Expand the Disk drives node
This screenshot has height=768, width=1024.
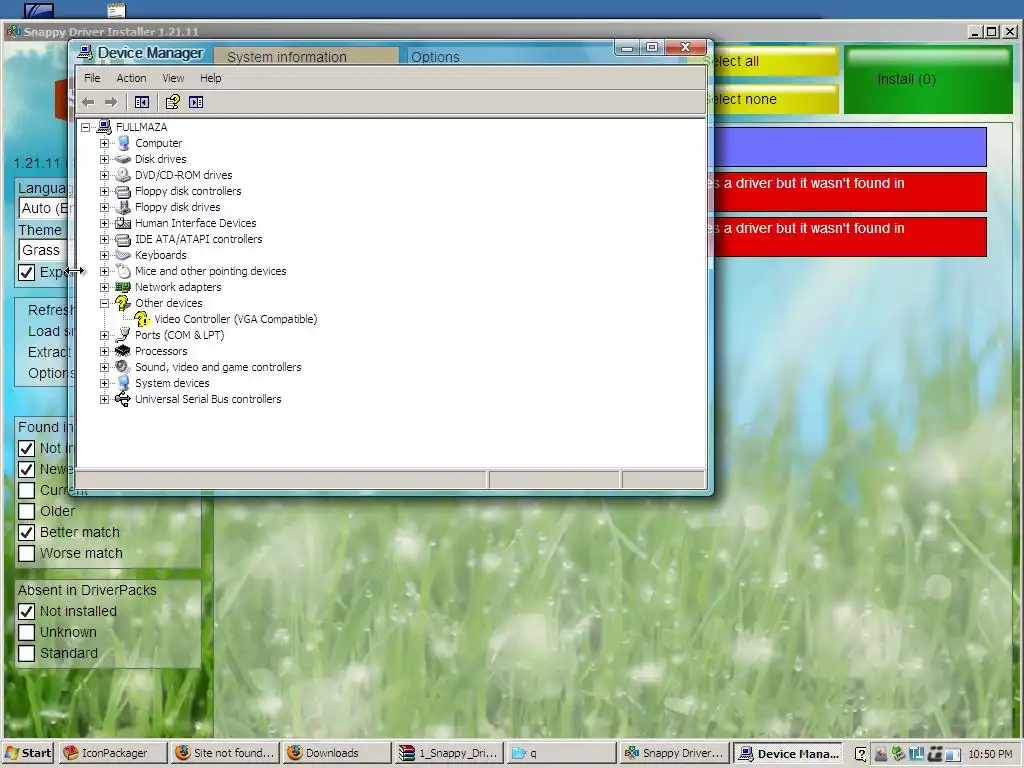pyautogui.click(x=104, y=159)
